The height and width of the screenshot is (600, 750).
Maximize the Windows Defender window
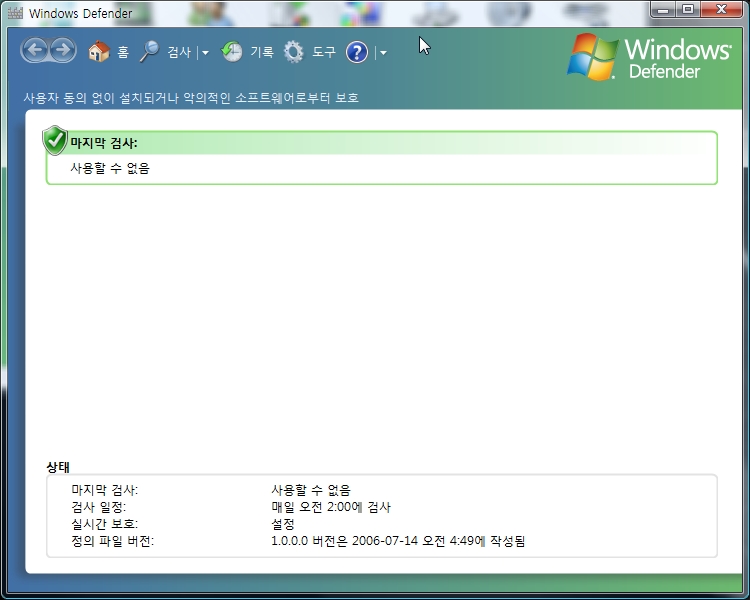688,9
